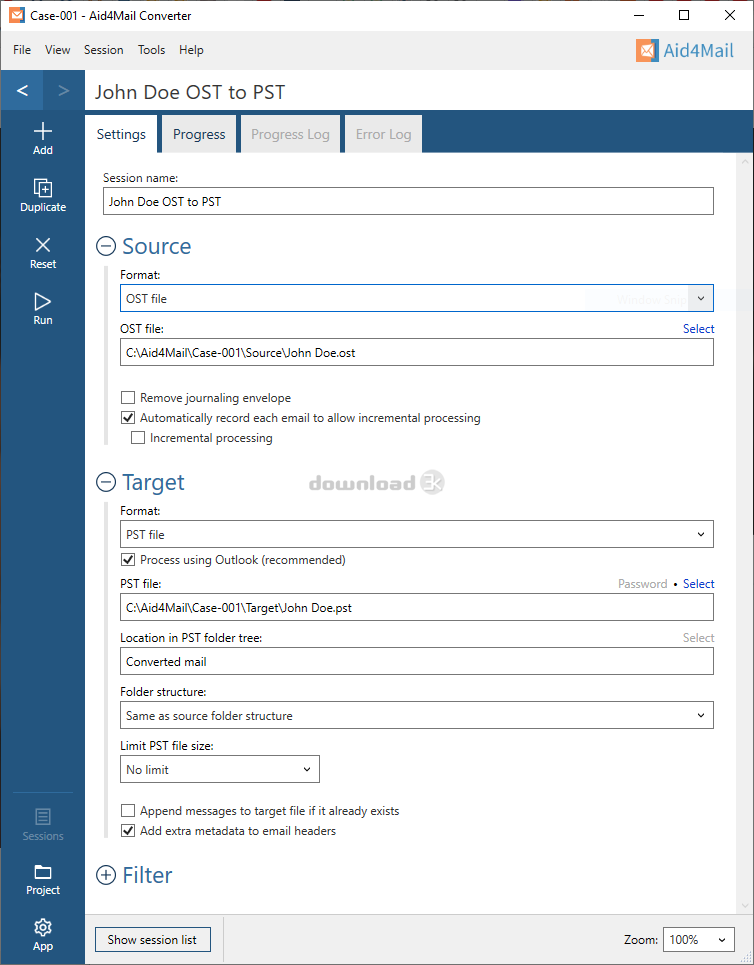
Task: Open App settings gear
Action: click(42, 935)
